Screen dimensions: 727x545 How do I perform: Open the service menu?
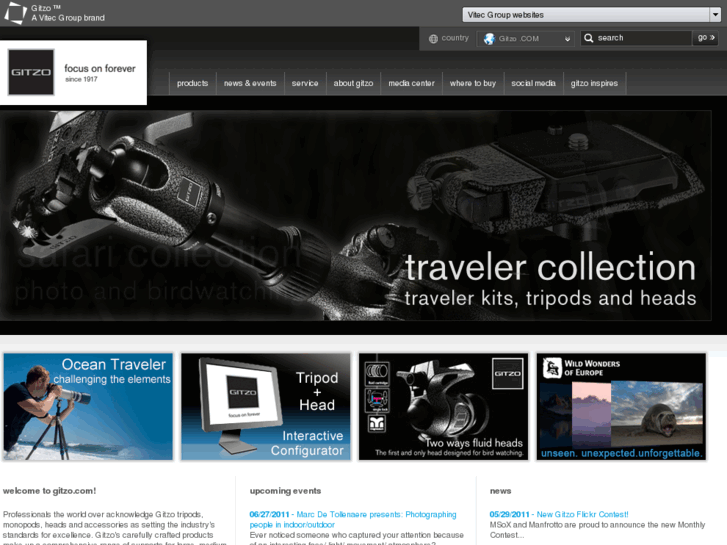pyautogui.click(x=305, y=83)
